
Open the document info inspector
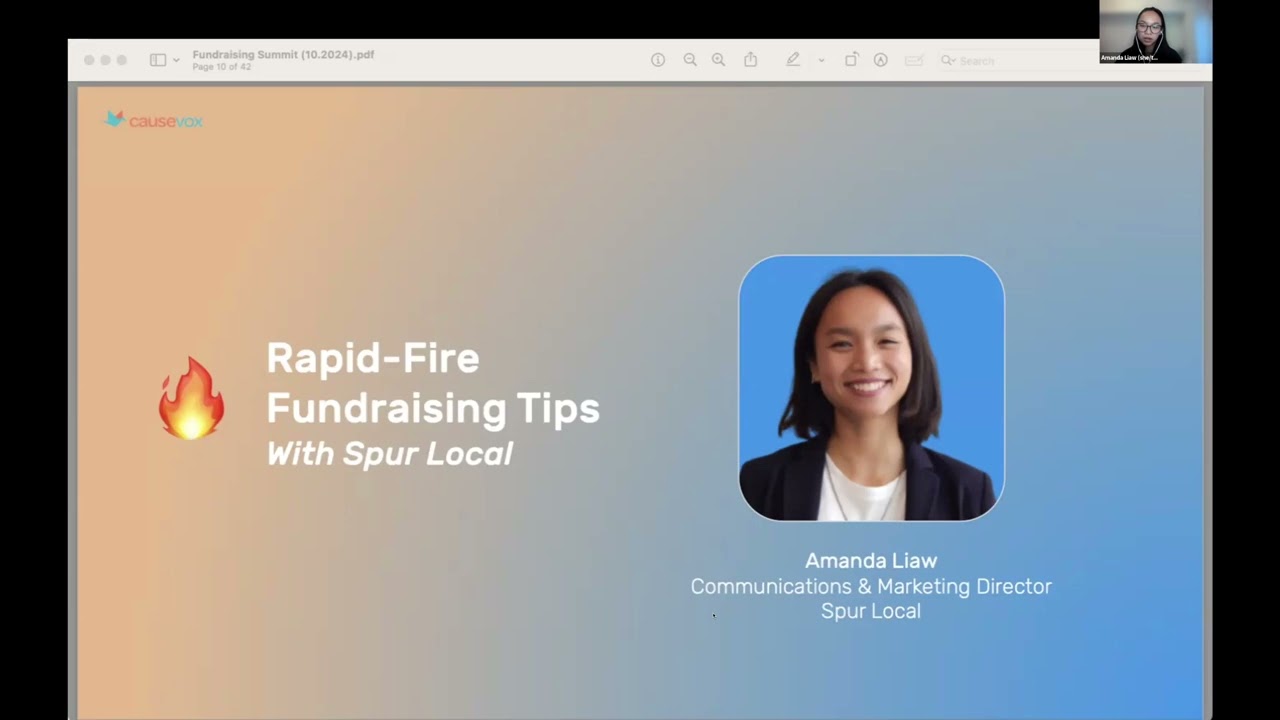tap(658, 60)
